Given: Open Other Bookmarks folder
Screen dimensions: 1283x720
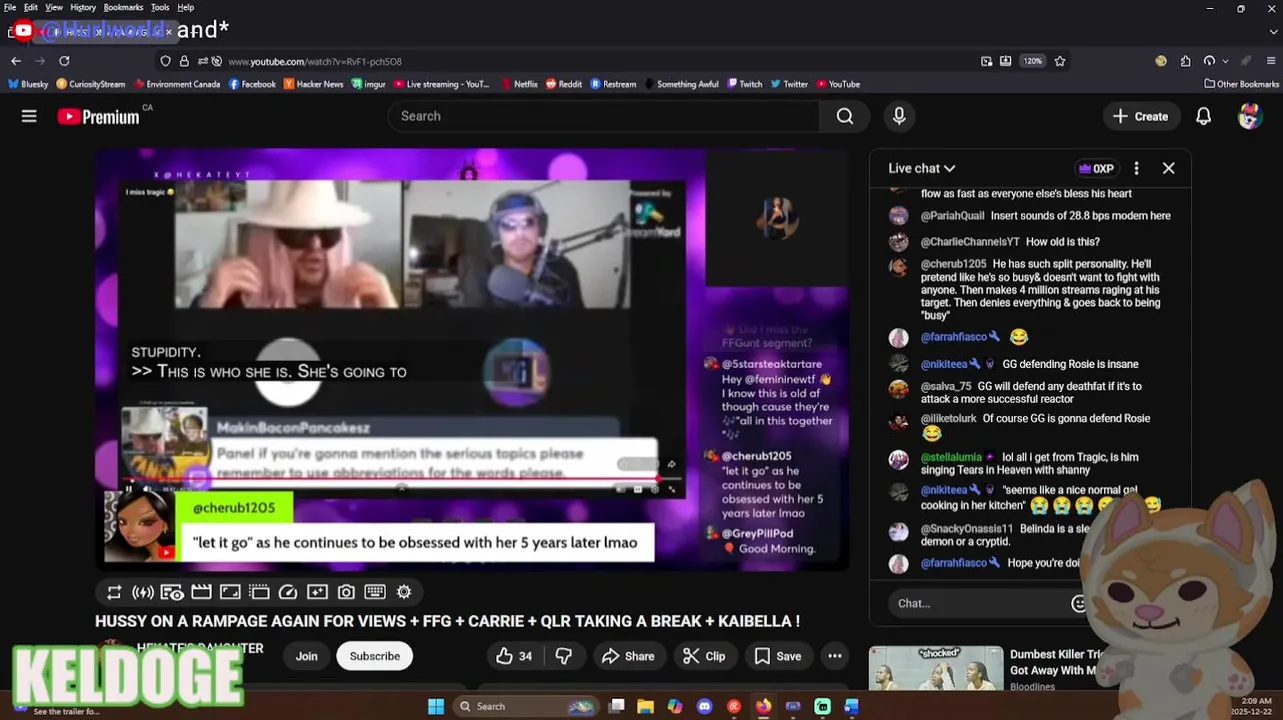Looking at the screenshot, I should 1241,84.
